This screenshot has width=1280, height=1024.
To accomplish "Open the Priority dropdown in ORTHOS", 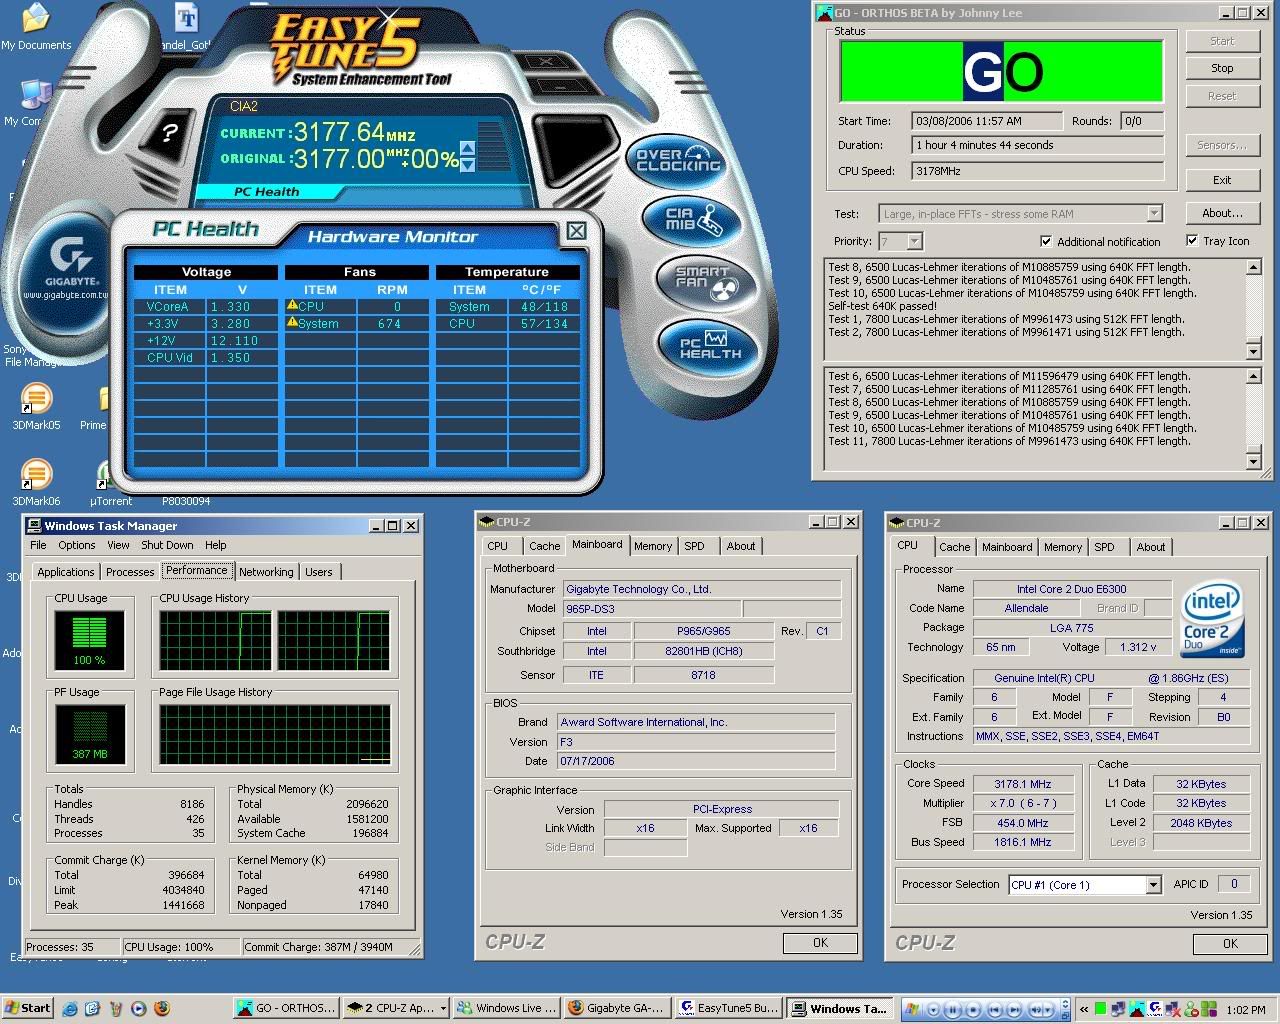I will tap(914, 241).
